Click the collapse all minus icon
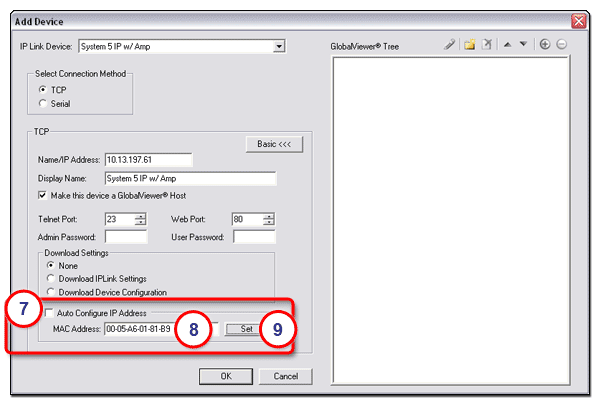 562,46
